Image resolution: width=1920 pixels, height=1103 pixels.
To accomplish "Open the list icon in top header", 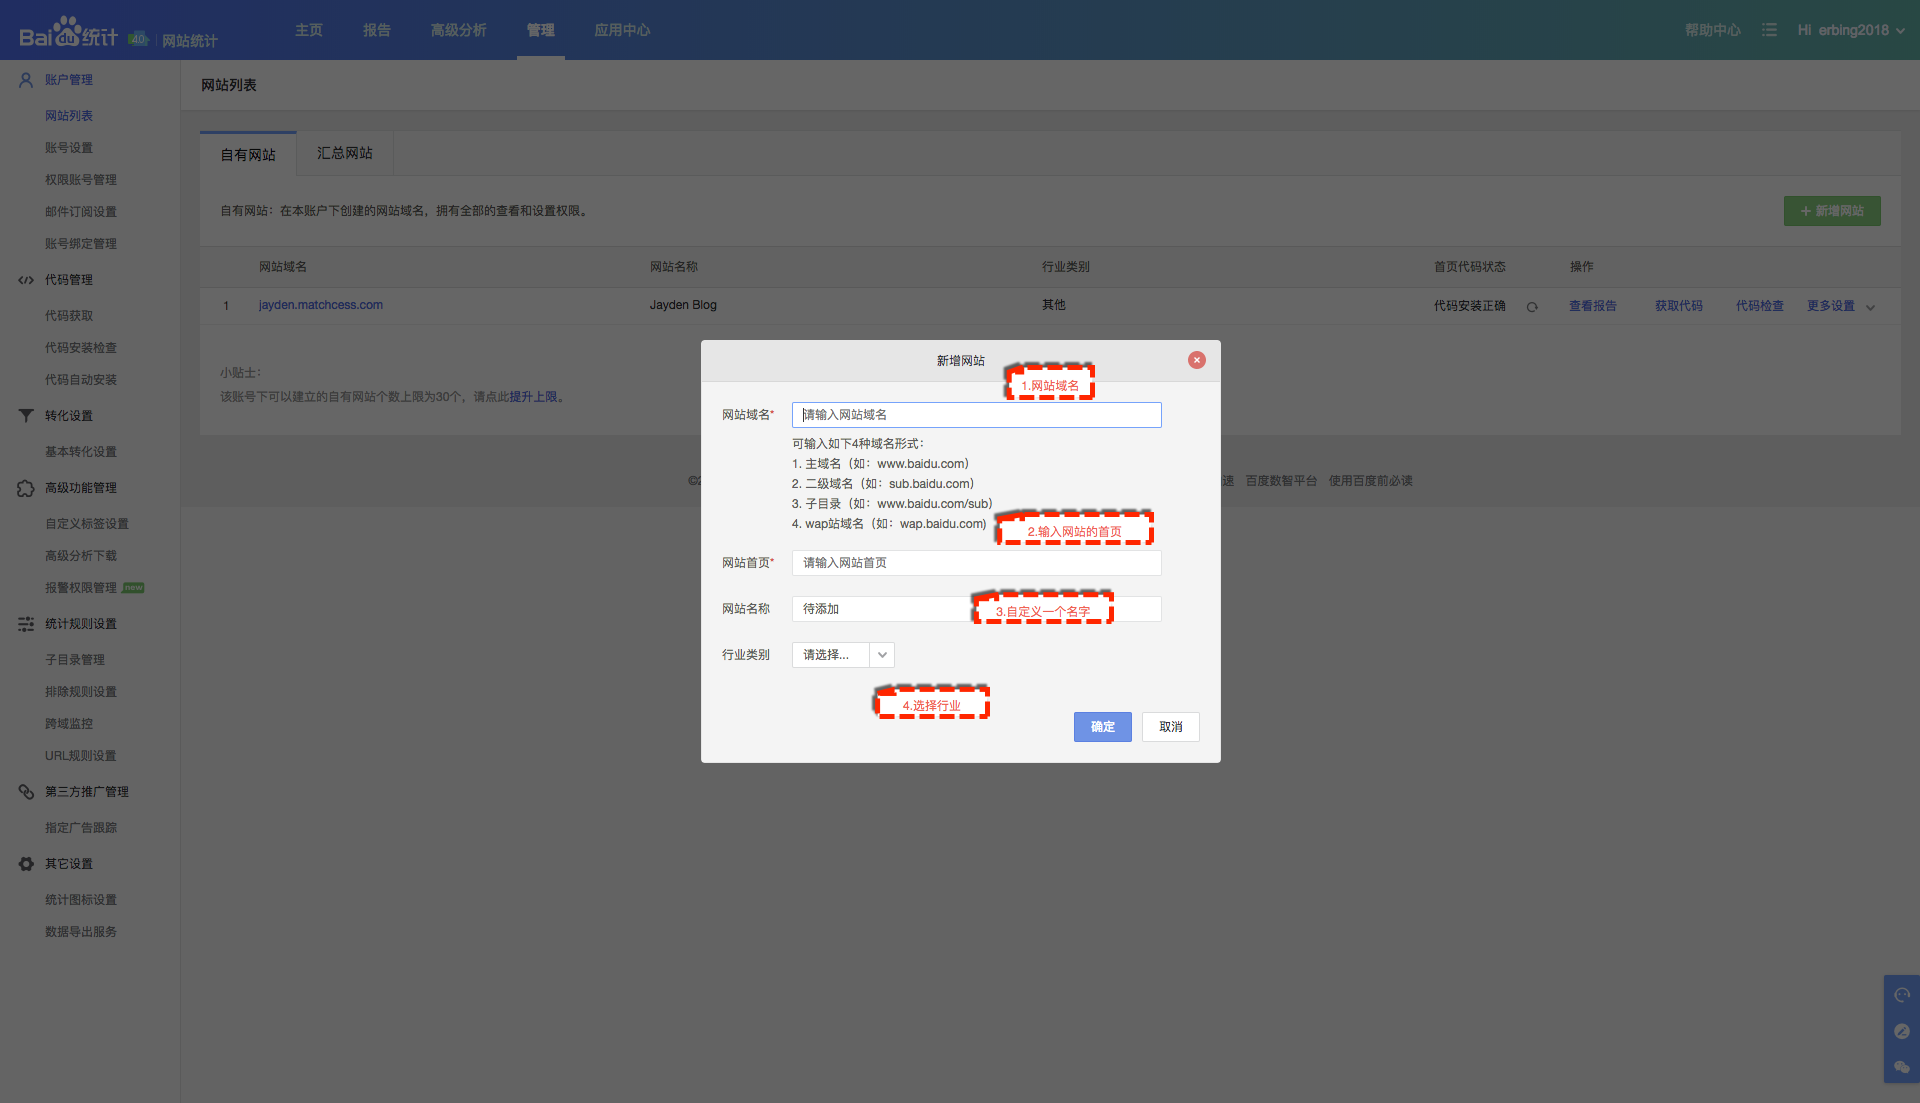I will (x=1769, y=30).
